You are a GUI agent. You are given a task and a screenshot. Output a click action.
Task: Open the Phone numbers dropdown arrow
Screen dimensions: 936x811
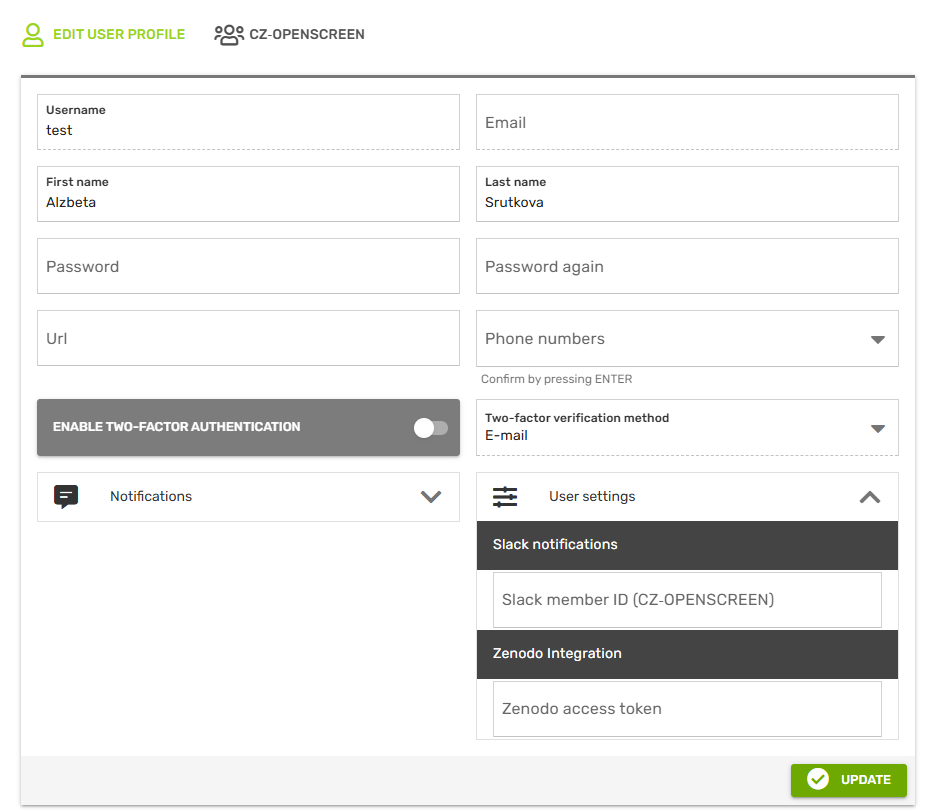click(878, 339)
